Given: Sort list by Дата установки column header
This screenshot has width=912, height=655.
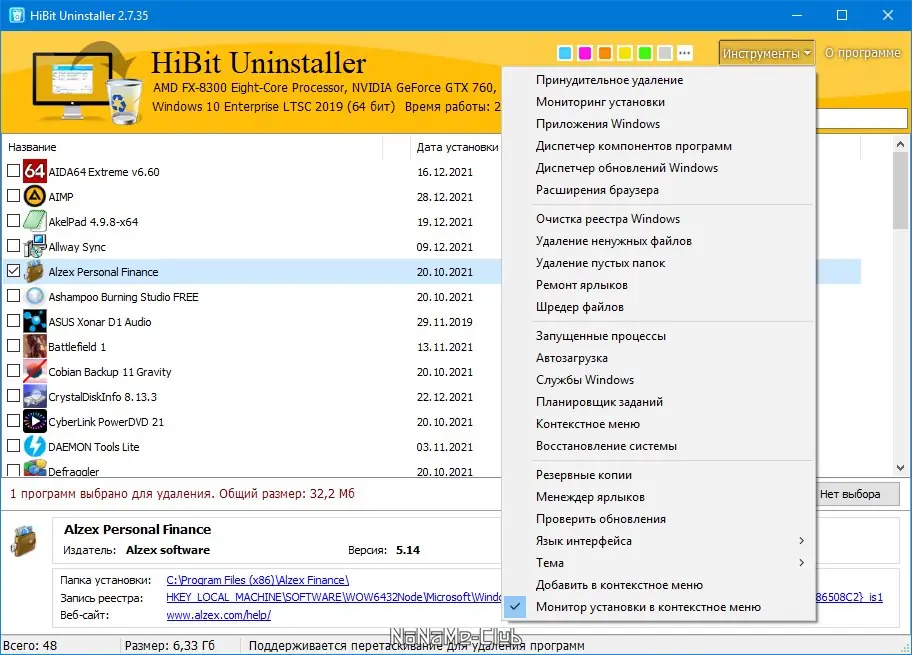Looking at the screenshot, I should [x=457, y=147].
